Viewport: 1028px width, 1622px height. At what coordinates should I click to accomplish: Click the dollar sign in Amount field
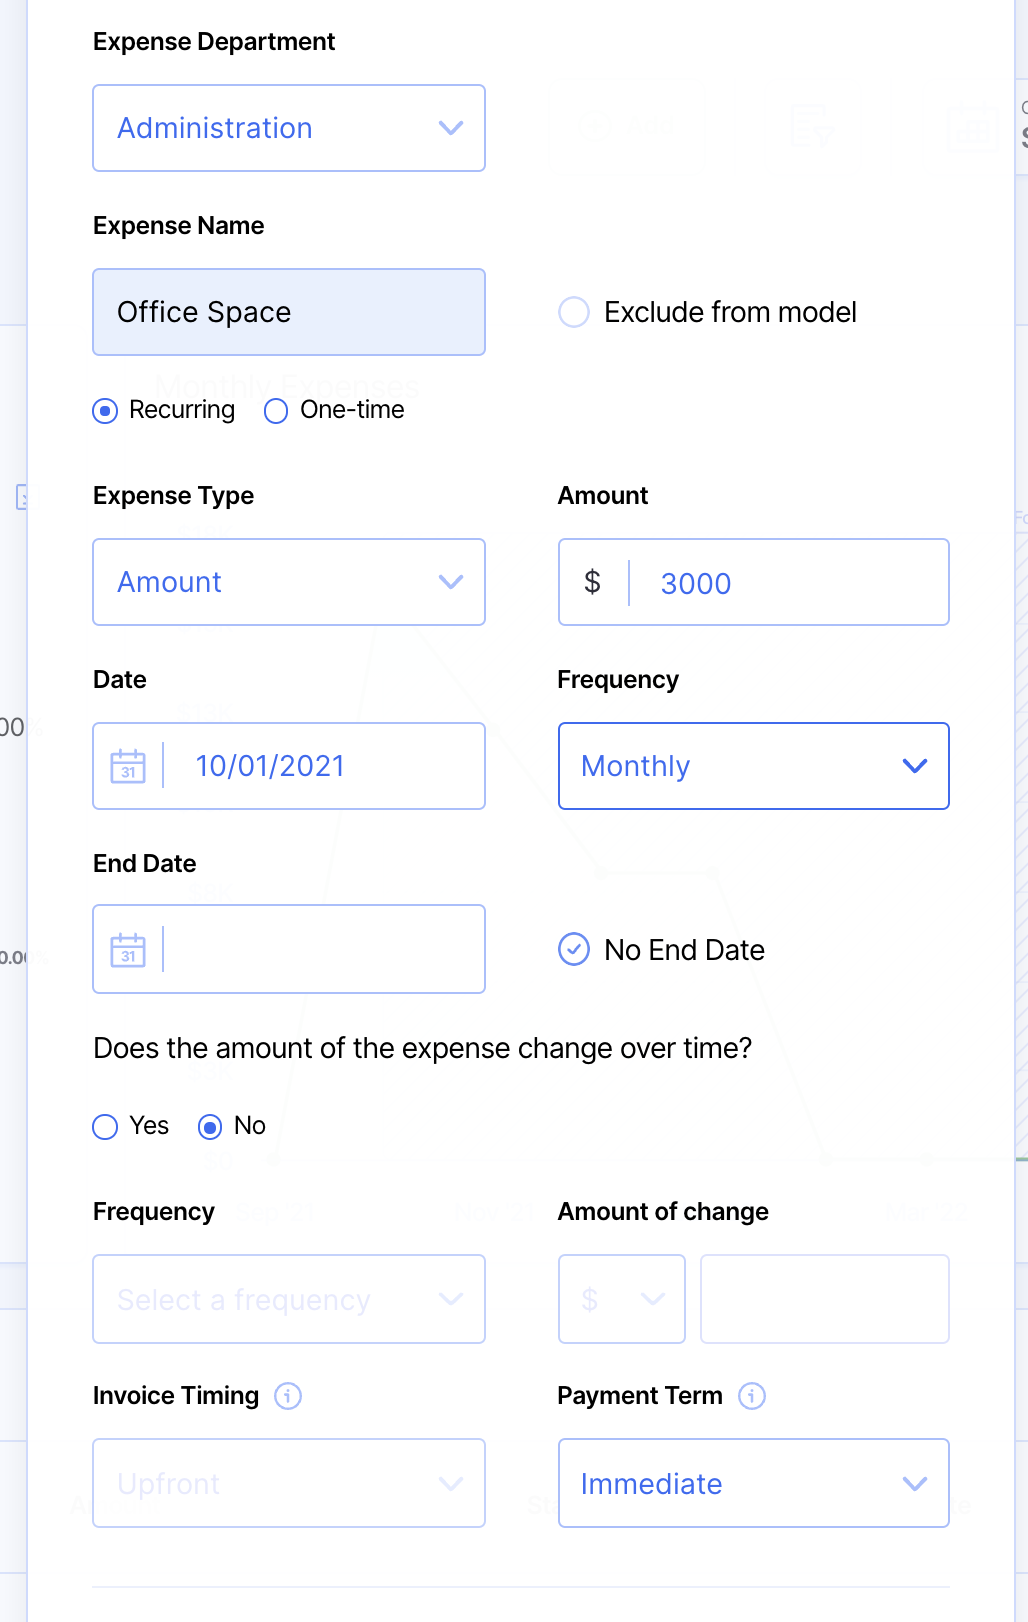coord(593,582)
